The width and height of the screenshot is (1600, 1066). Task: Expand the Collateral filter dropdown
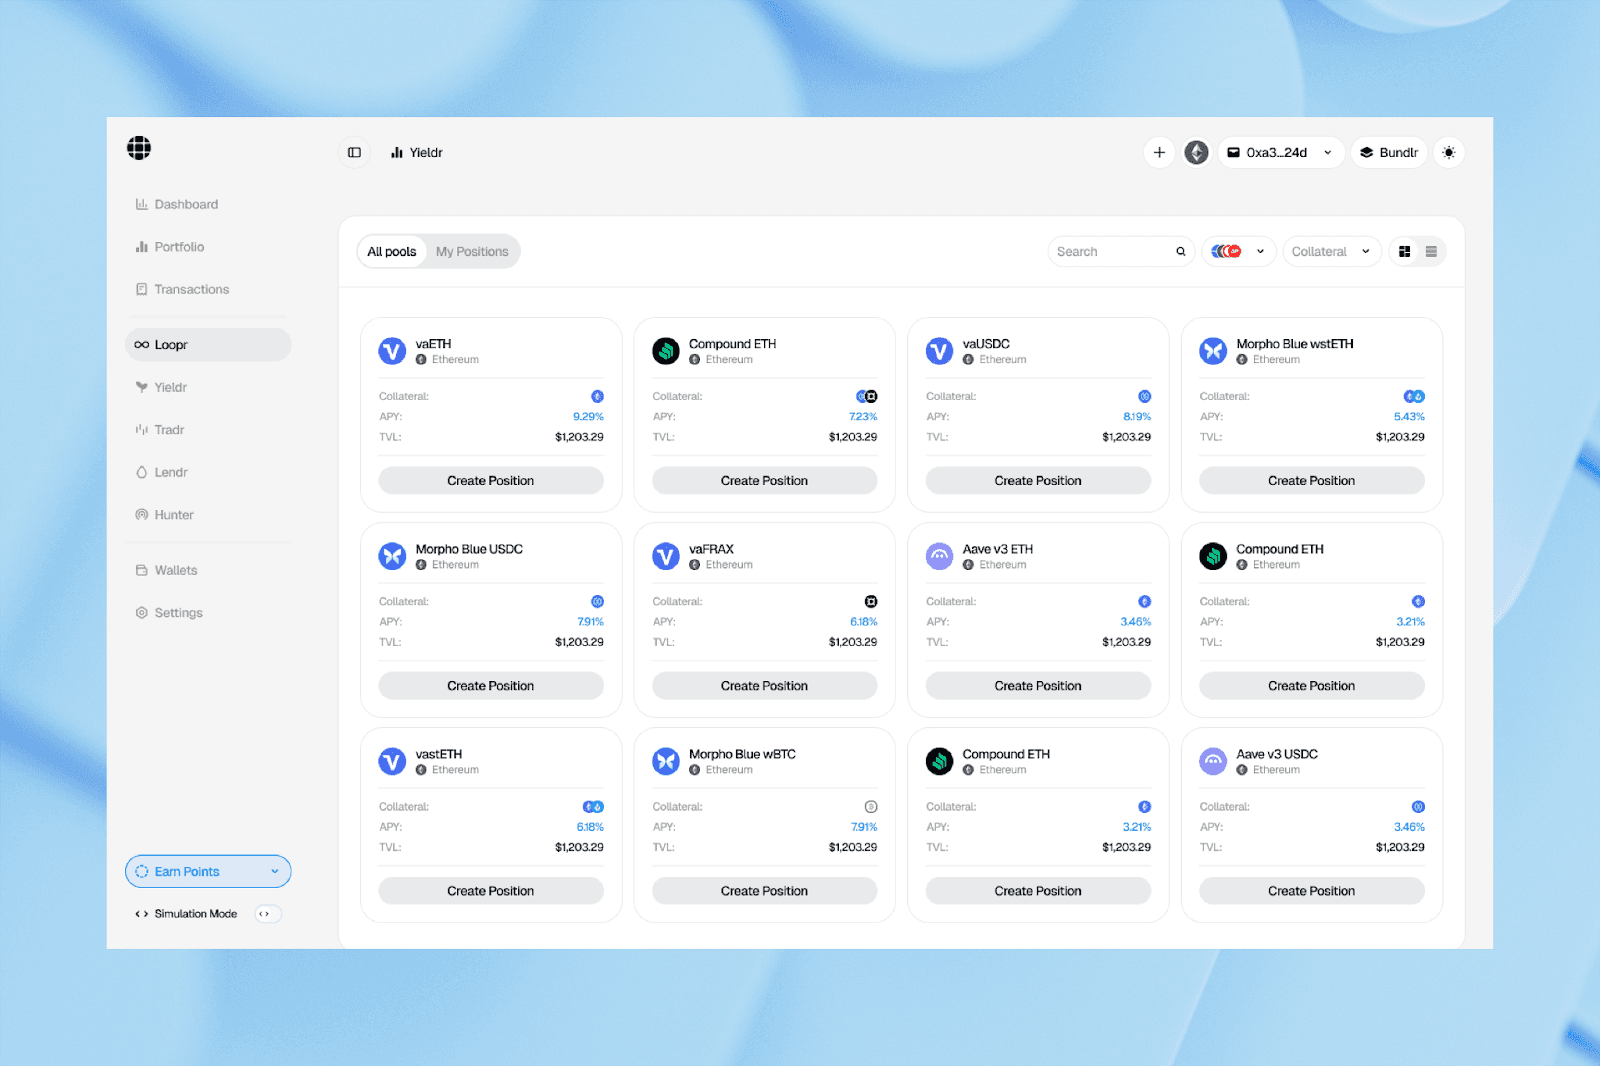(x=1332, y=252)
